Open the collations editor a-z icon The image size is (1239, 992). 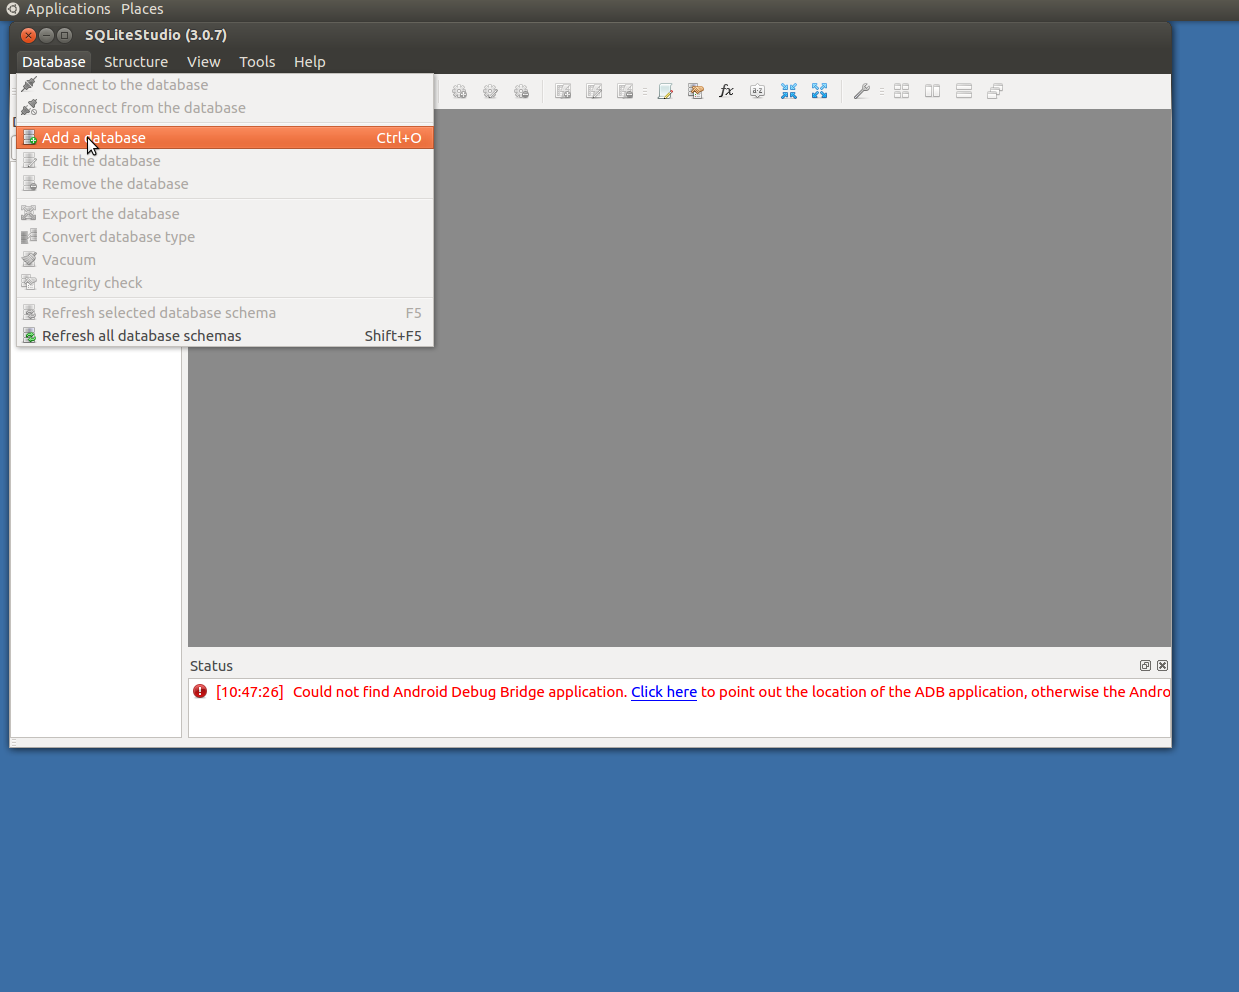(758, 91)
